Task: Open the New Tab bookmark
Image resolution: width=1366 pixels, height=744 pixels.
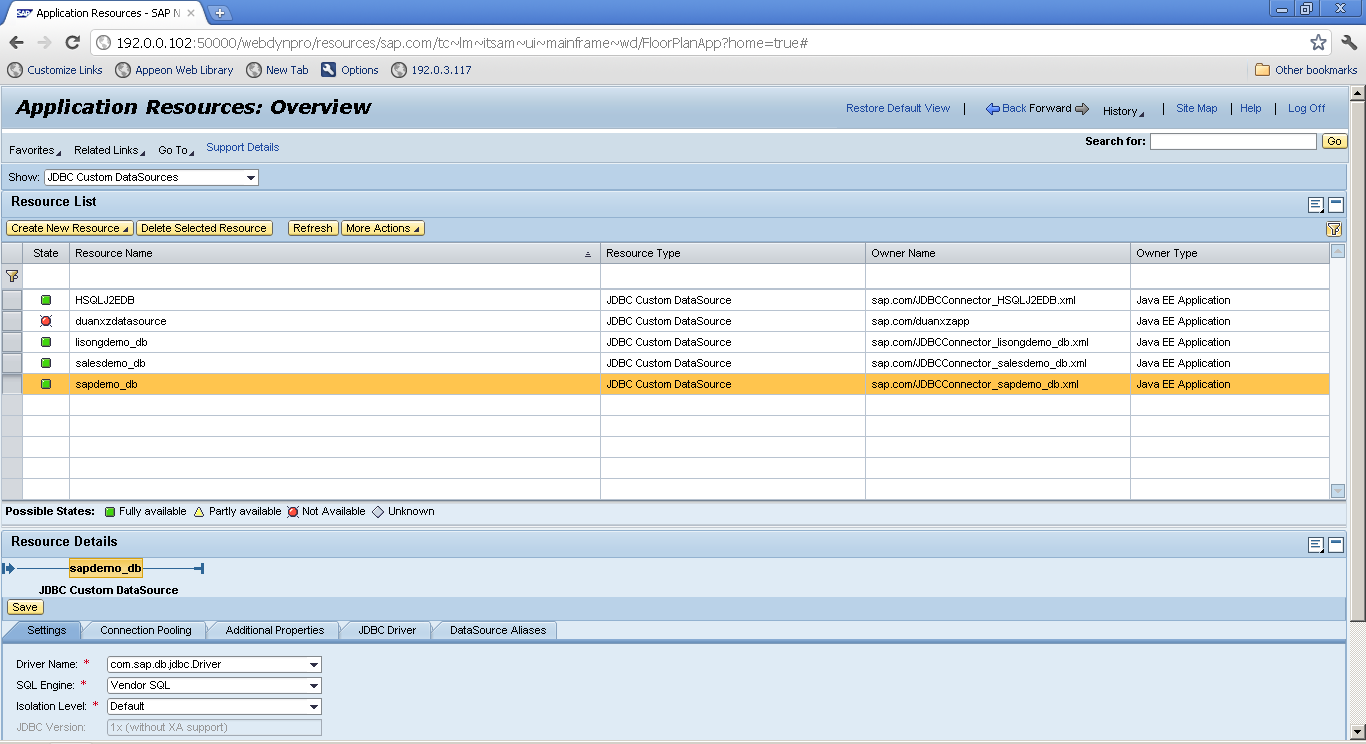Action: tap(277, 70)
